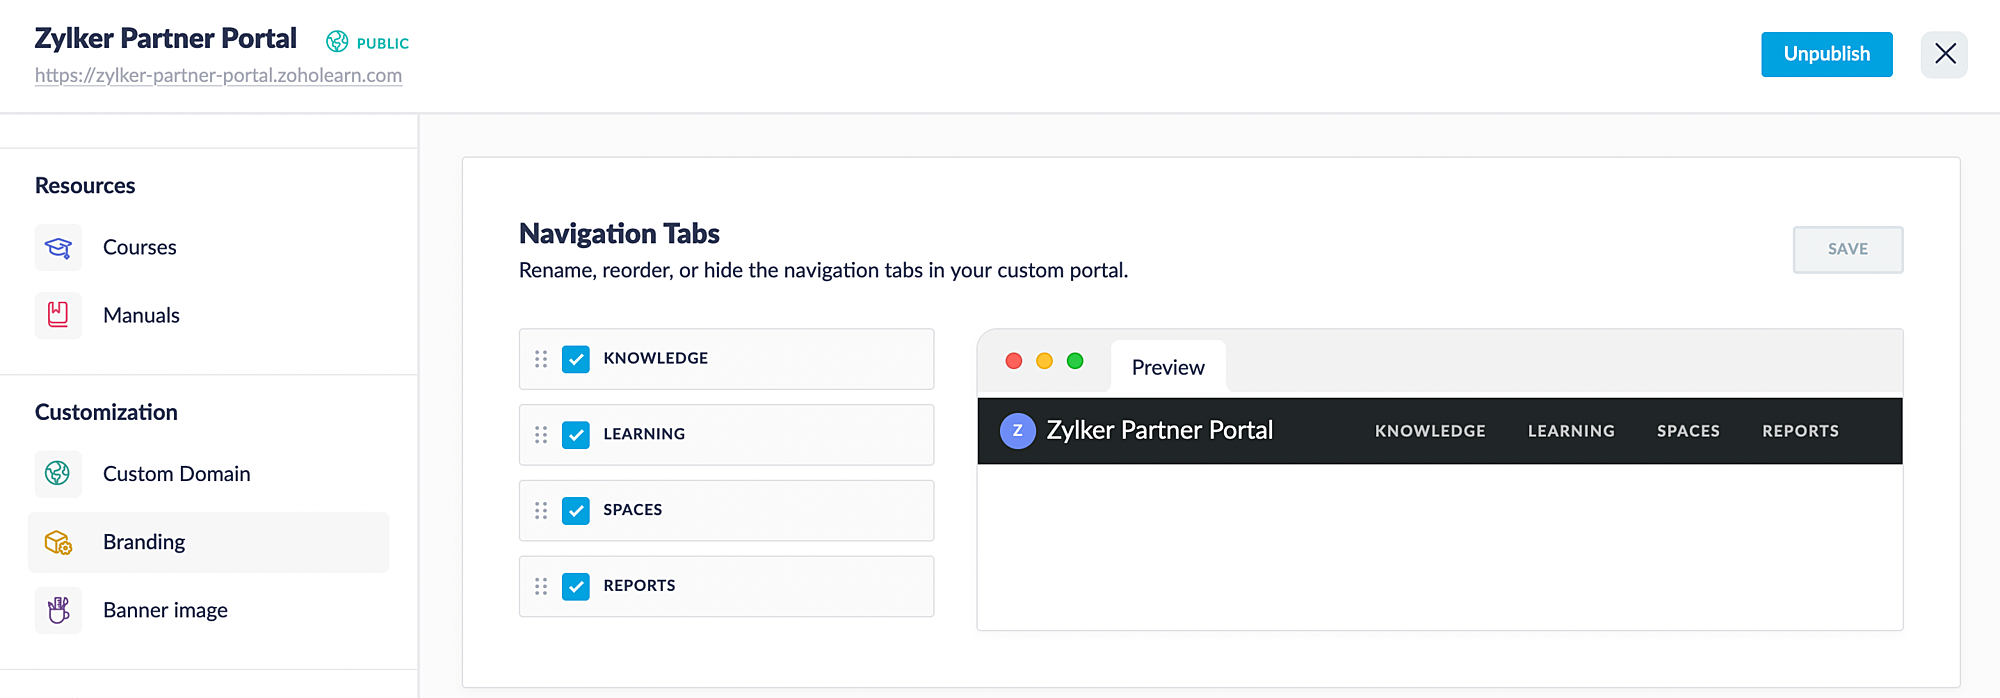Screen dimensions: 2000x698
Task: Uncheck the KNOWLEDGE tab checkbox
Action: pos(576,359)
